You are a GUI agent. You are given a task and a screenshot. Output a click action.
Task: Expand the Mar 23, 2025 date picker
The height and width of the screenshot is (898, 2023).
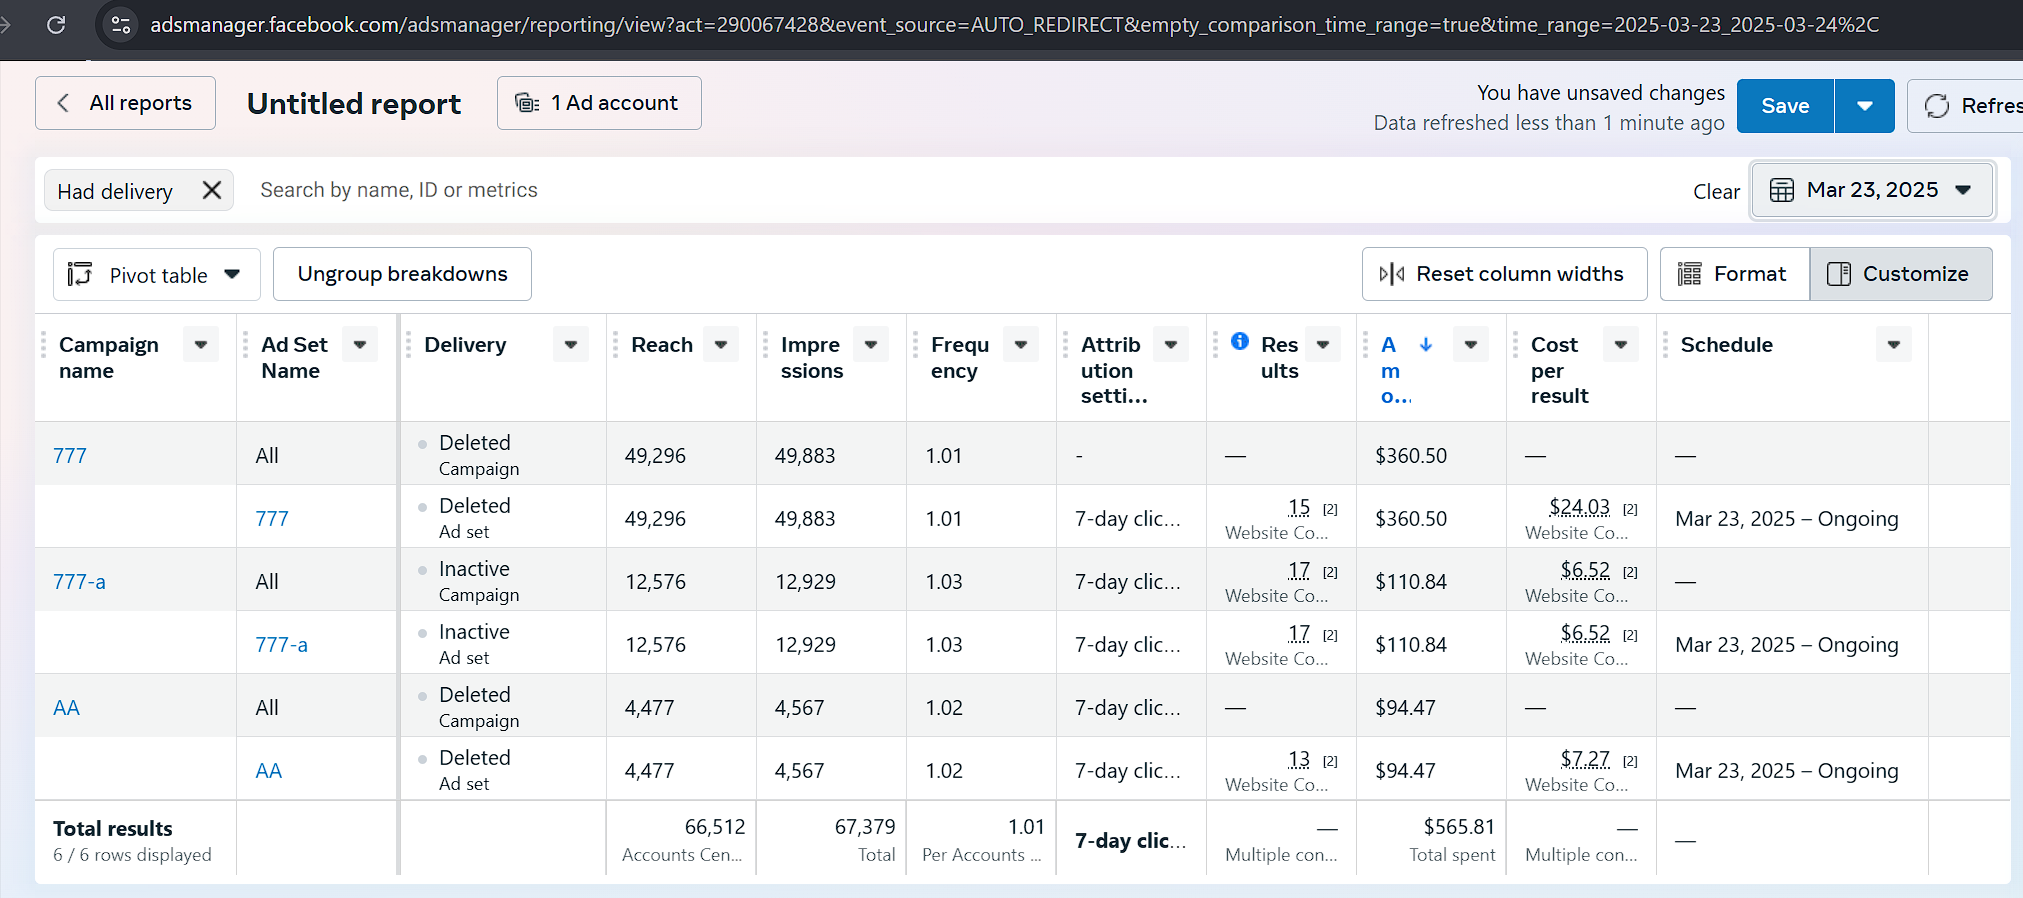pyautogui.click(x=1871, y=190)
